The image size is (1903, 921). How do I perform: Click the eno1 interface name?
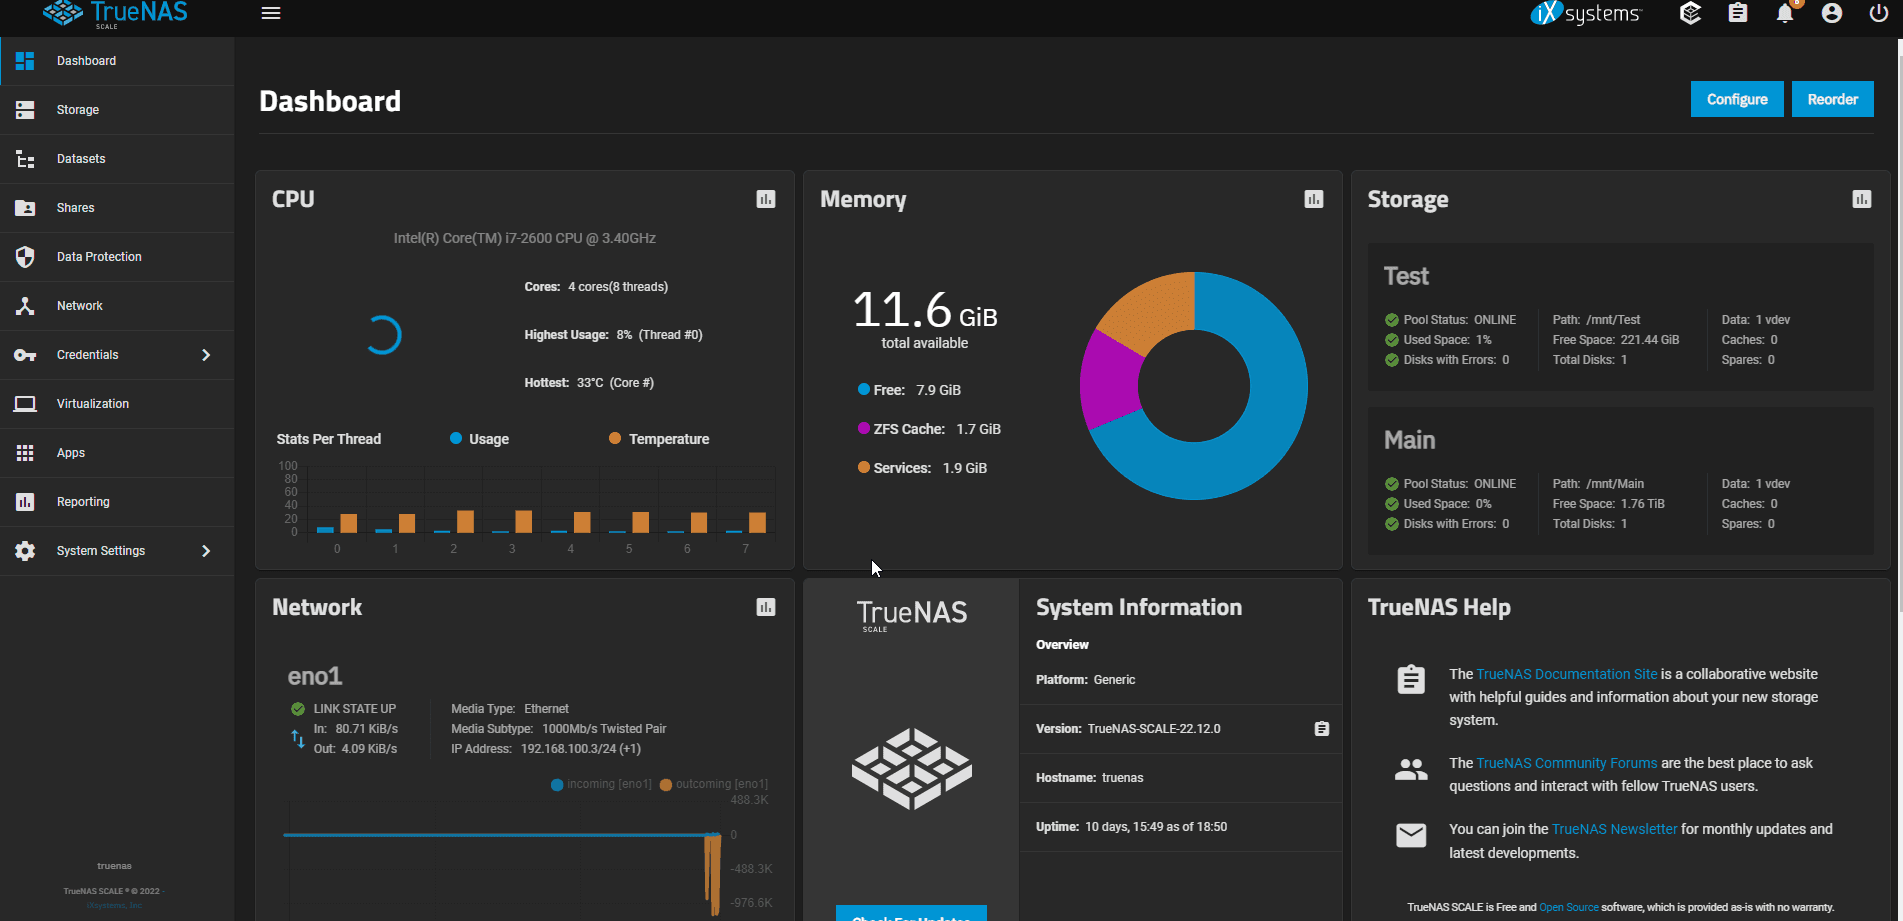[315, 677]
